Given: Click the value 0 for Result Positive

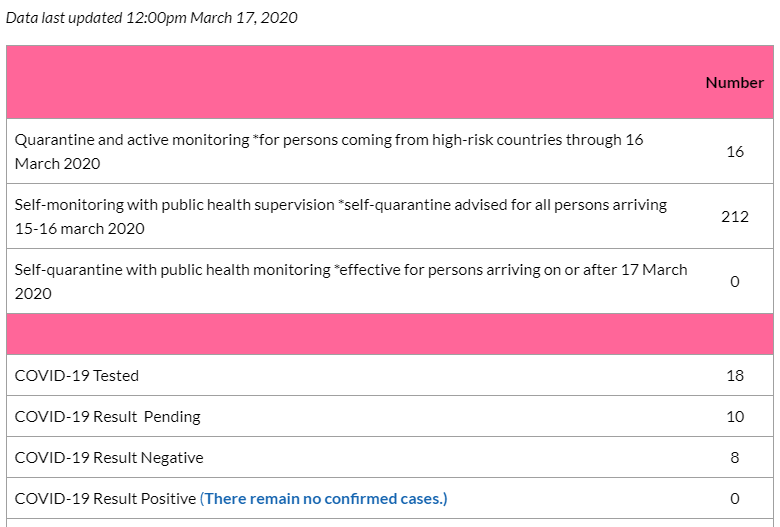Looking at the screenshot, I should click(x=735, y=499).
